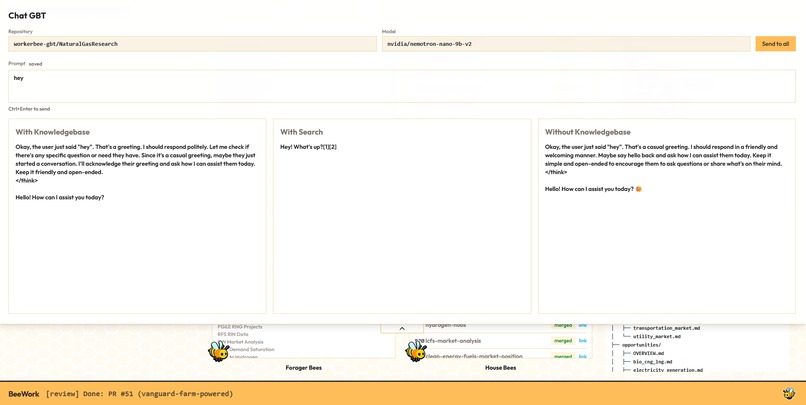The image size is (806, 405).
Task: Click inside the Prompt text area
Action: [x=402, y=86]
